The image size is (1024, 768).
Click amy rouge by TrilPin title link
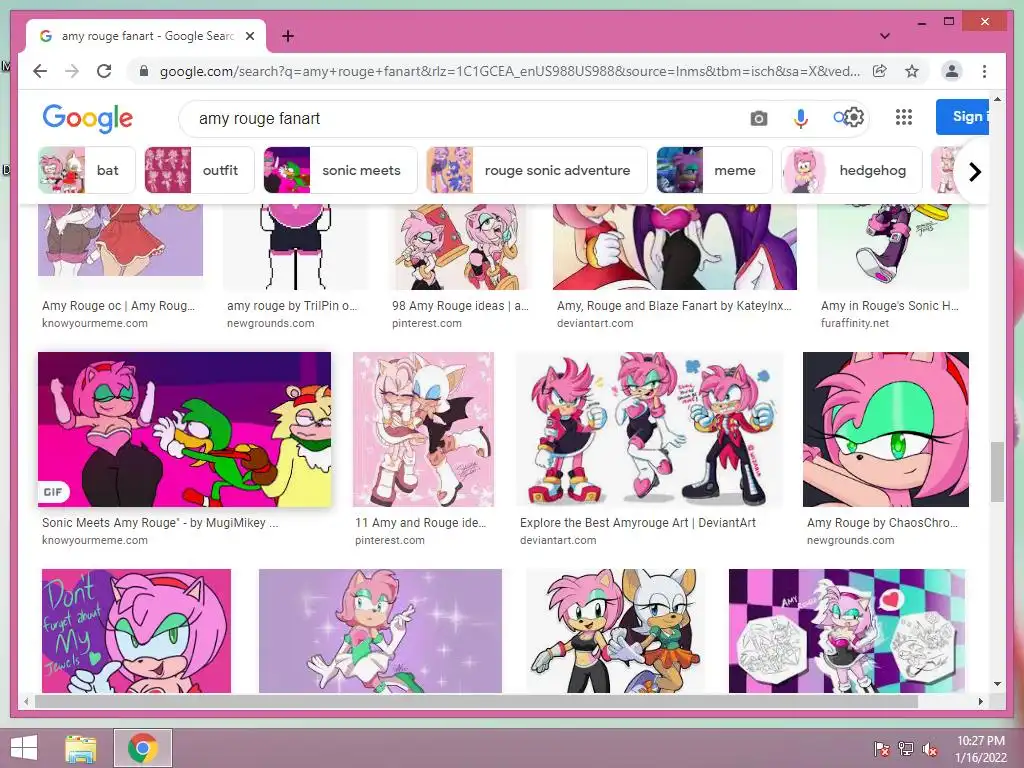click(x=292, y=306)
